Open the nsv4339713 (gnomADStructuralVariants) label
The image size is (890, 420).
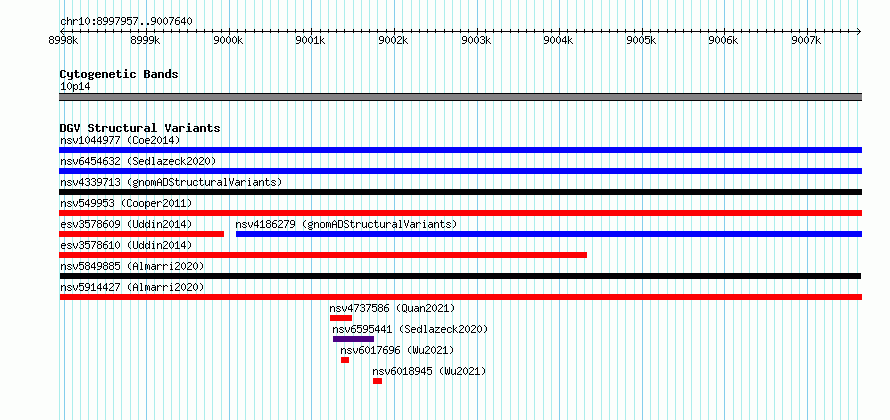tap(171, 182)
